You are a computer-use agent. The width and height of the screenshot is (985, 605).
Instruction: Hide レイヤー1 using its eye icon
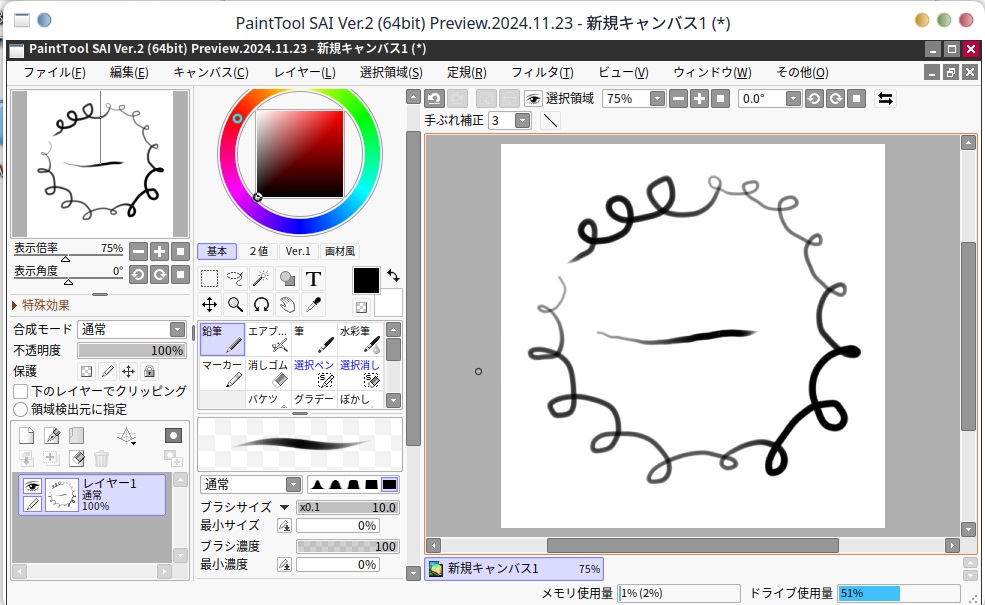32,486
